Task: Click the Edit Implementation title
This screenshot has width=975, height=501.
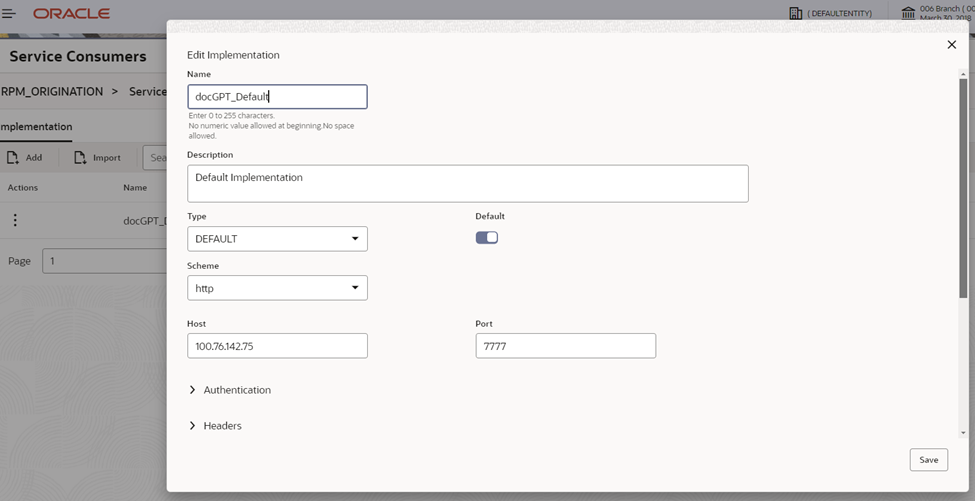Action: point(233,55)
